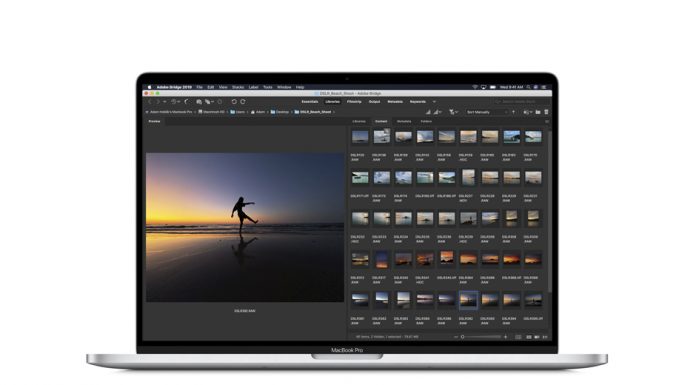Open Spotlight search icon in menu bar
The height and width of the screenshot is (385, 696).
click(528, 87)
